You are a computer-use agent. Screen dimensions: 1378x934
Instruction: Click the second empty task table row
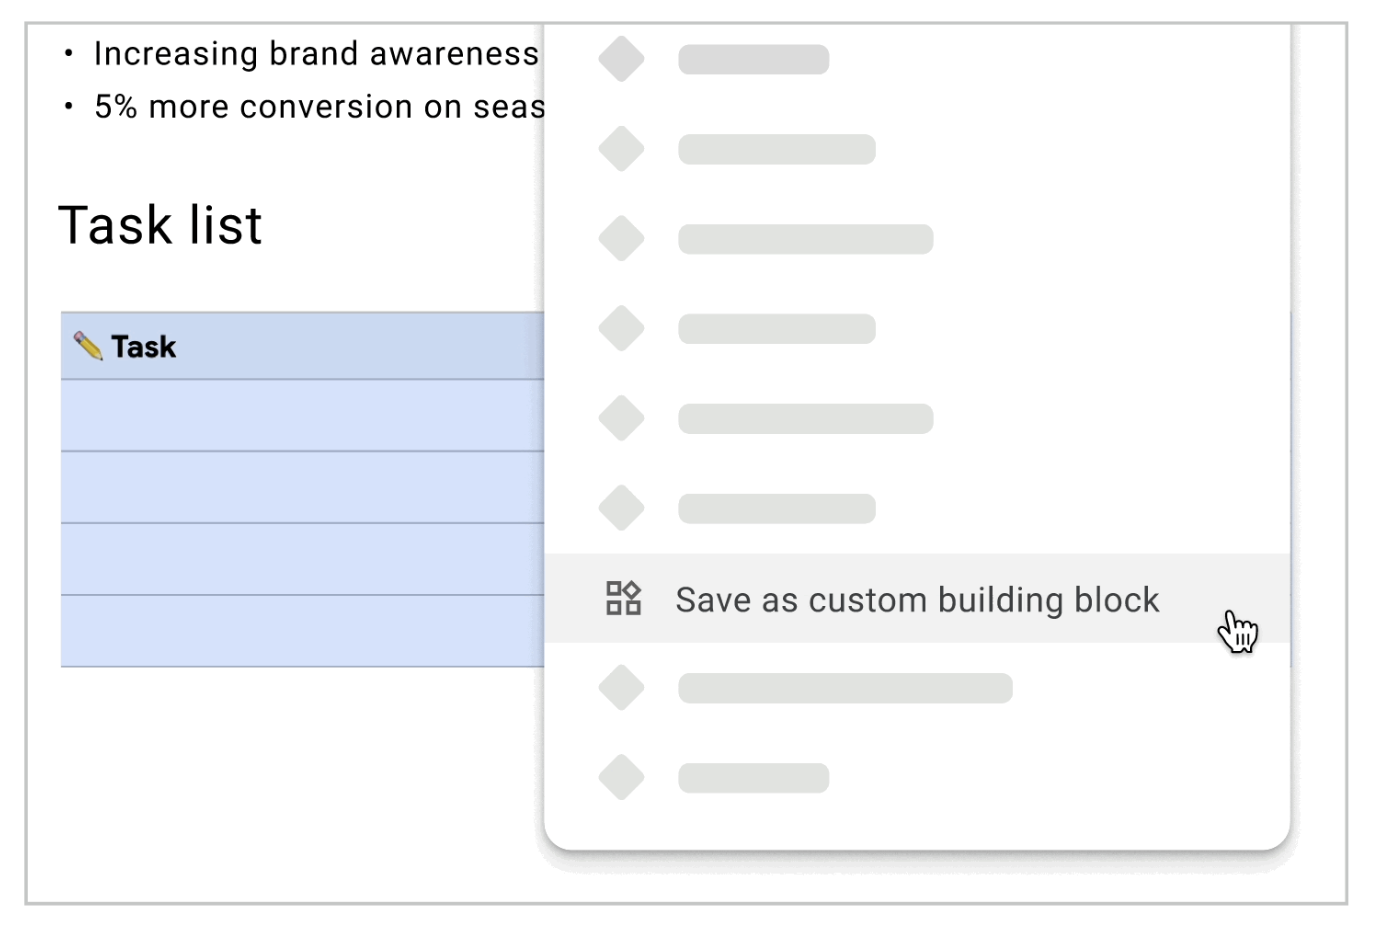(300, 487)
